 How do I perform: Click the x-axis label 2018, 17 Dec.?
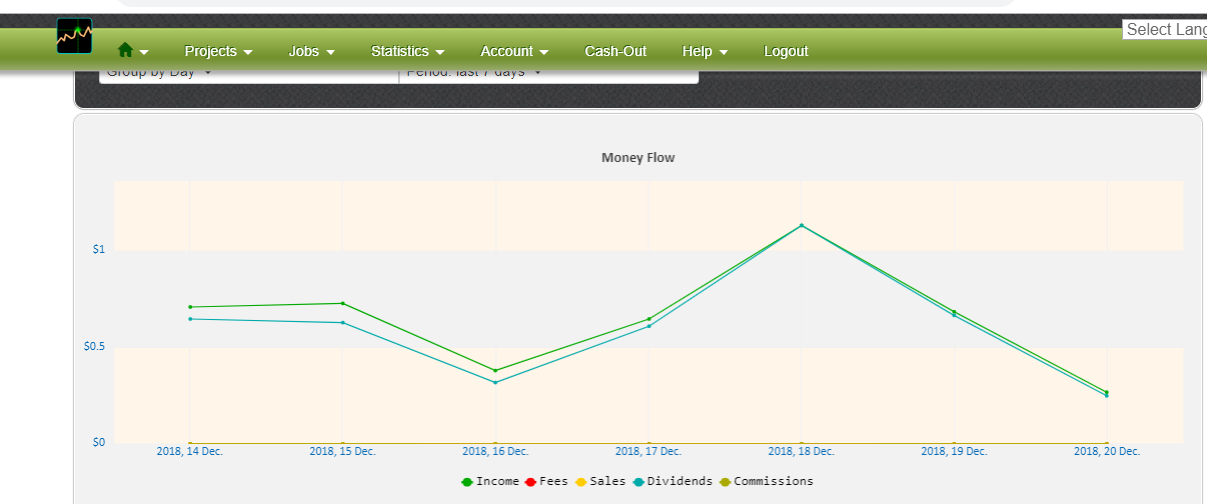(648, 451)
